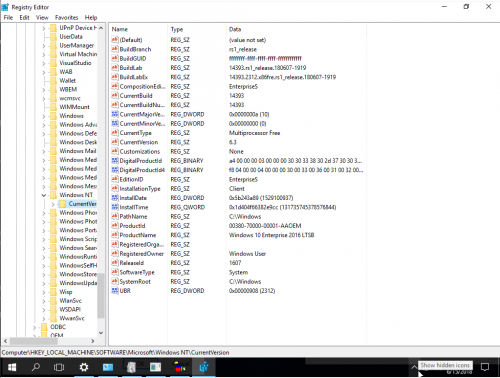Image resolution: width=500 pixels, height=378 pixels.
Task: Click the registry path in status bar
Action: pos(115,352)
